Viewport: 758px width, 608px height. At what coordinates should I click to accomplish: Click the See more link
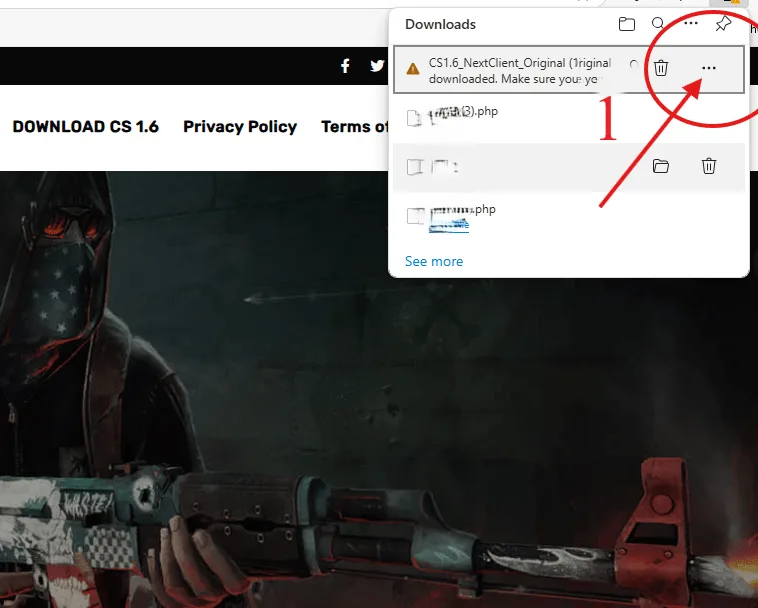pos(434,261)
